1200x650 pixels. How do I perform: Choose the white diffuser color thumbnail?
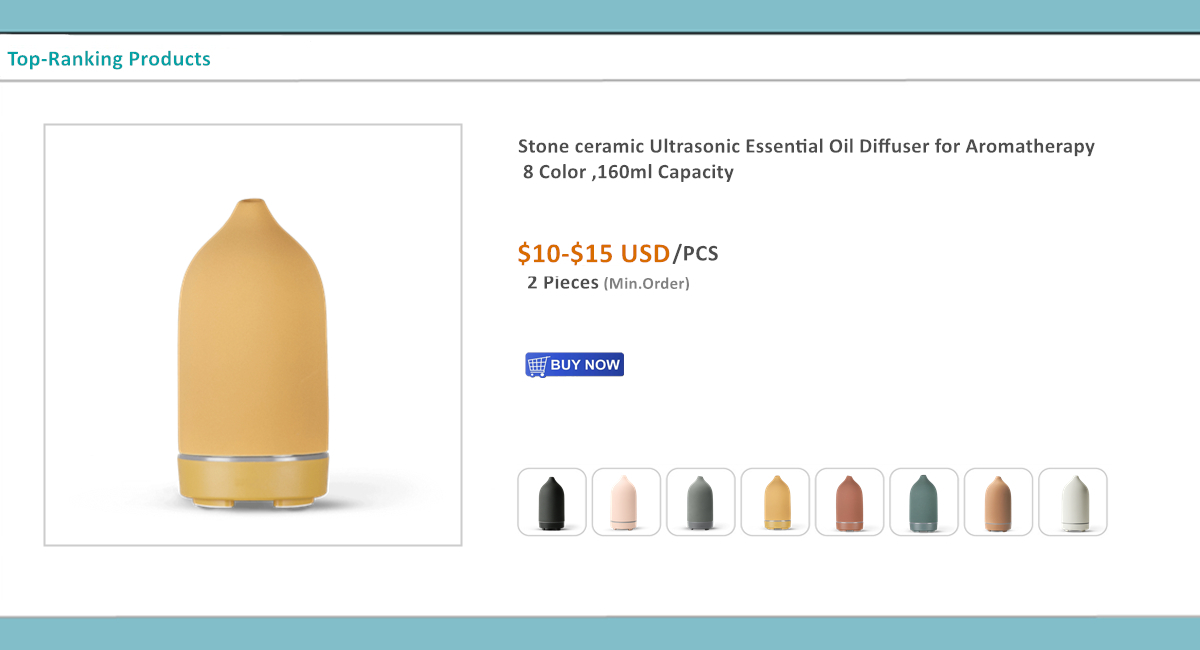click(1073, 502)
